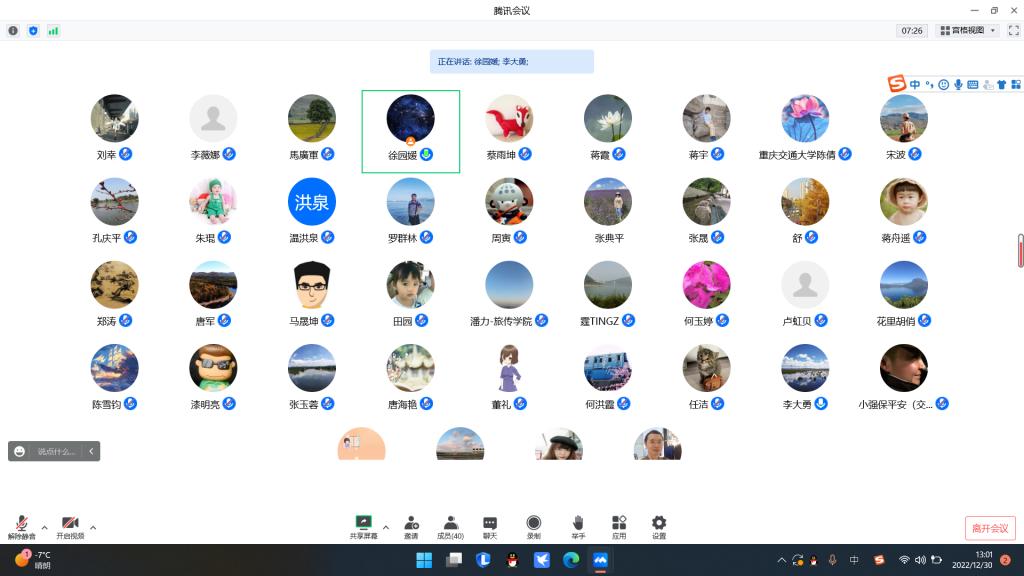Open the apps (应用) panel
The width and height of the screenshot is (1024, 576).
tap(619, 526)
